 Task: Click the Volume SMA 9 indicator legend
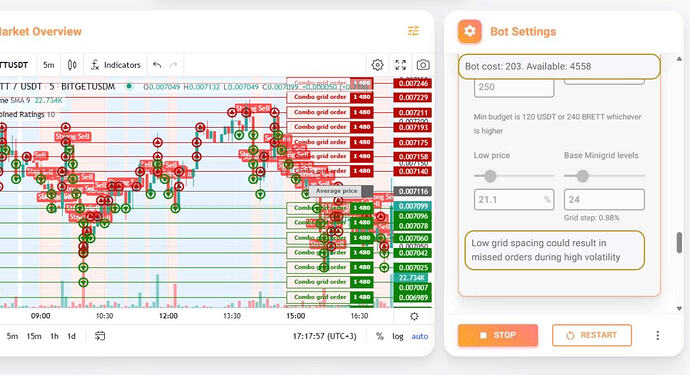(31, 100)
